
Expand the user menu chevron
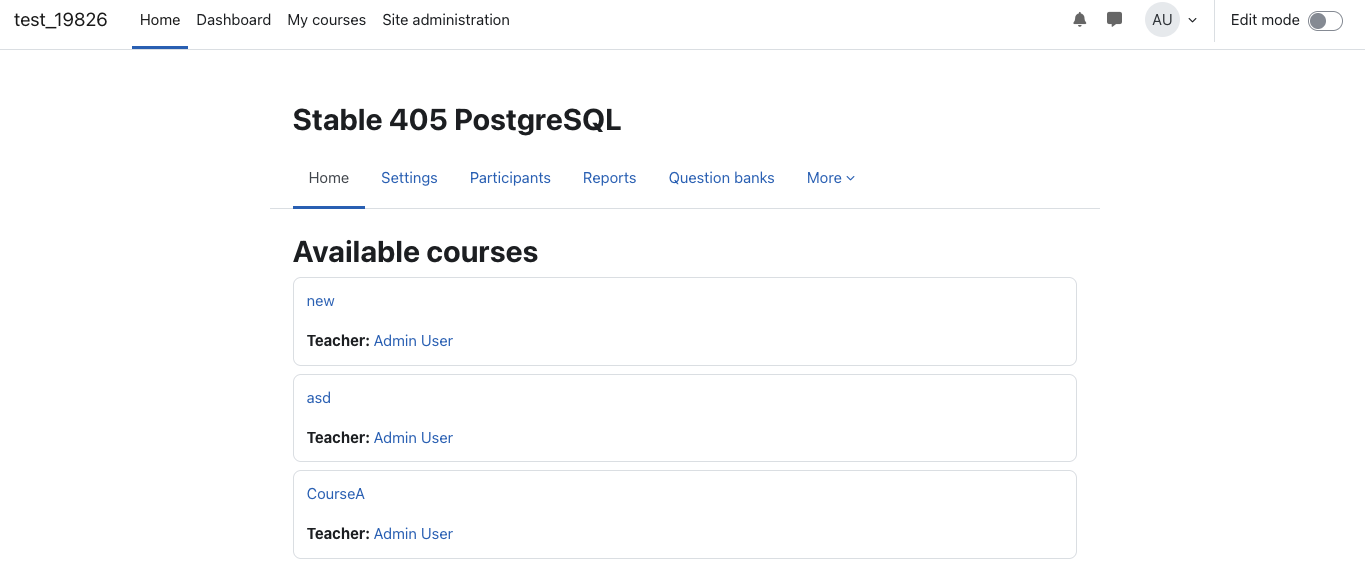(1193, 20)
